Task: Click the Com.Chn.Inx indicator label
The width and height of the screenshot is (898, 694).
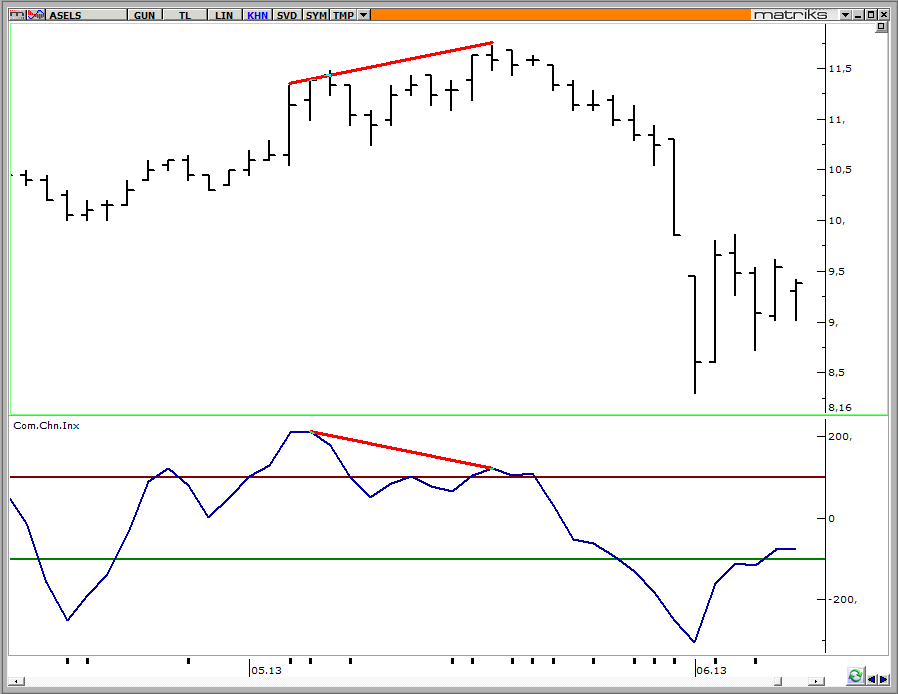Action: (x=46, y=425)
